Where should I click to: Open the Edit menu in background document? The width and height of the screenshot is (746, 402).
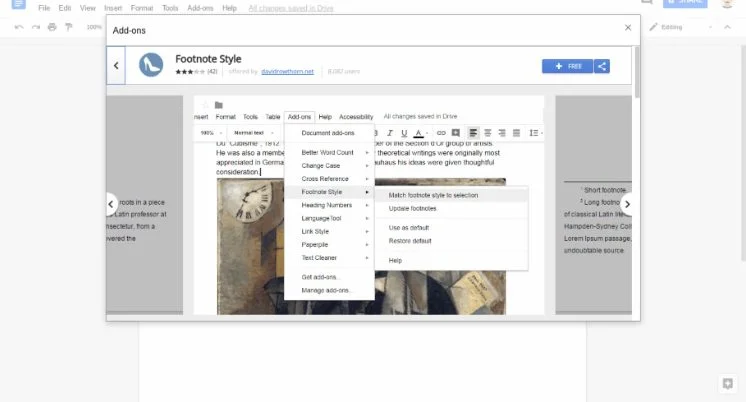65,8
